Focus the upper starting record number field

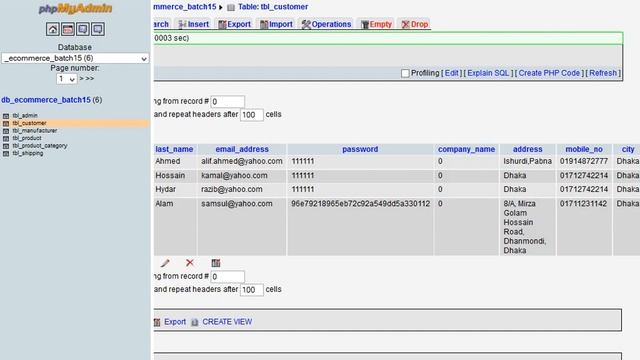coord(227,102)
